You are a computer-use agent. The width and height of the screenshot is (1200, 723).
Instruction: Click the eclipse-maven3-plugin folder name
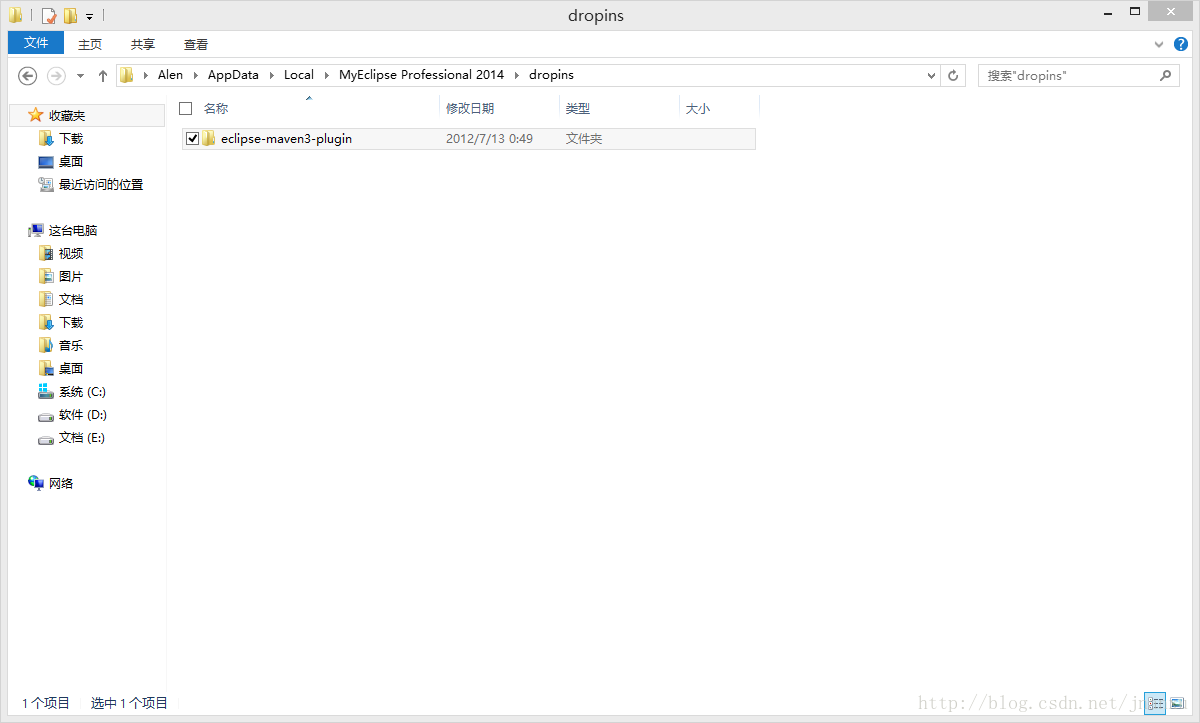286,139
